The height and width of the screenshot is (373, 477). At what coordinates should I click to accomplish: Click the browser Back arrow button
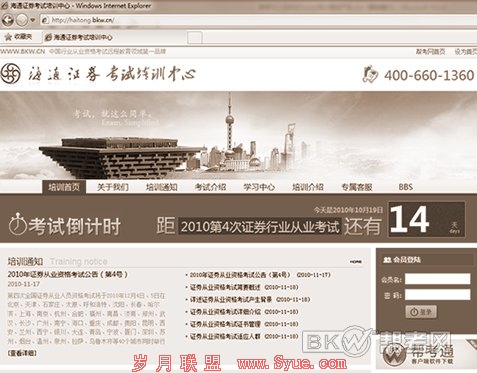point(7,20)
